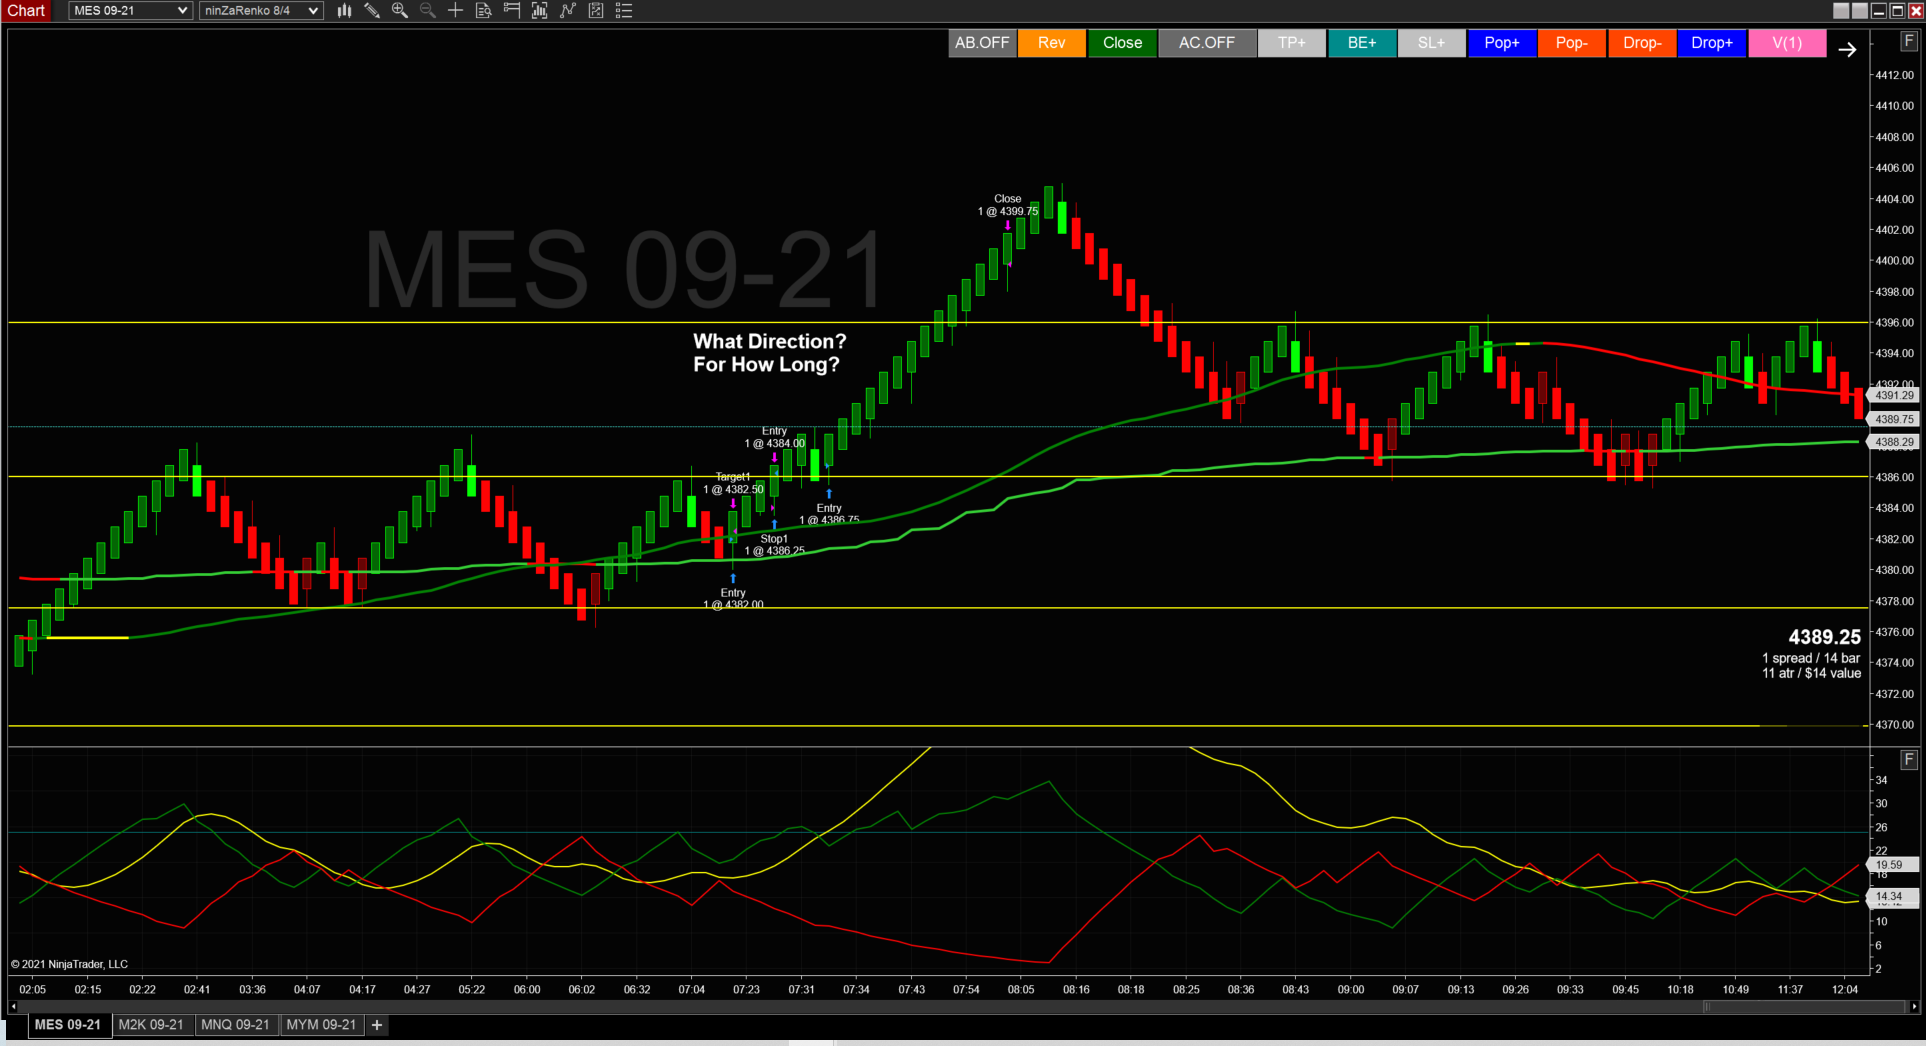Click the 4389.75 price marker
Screen dimensions: 1926x1046
[1893, 420]
